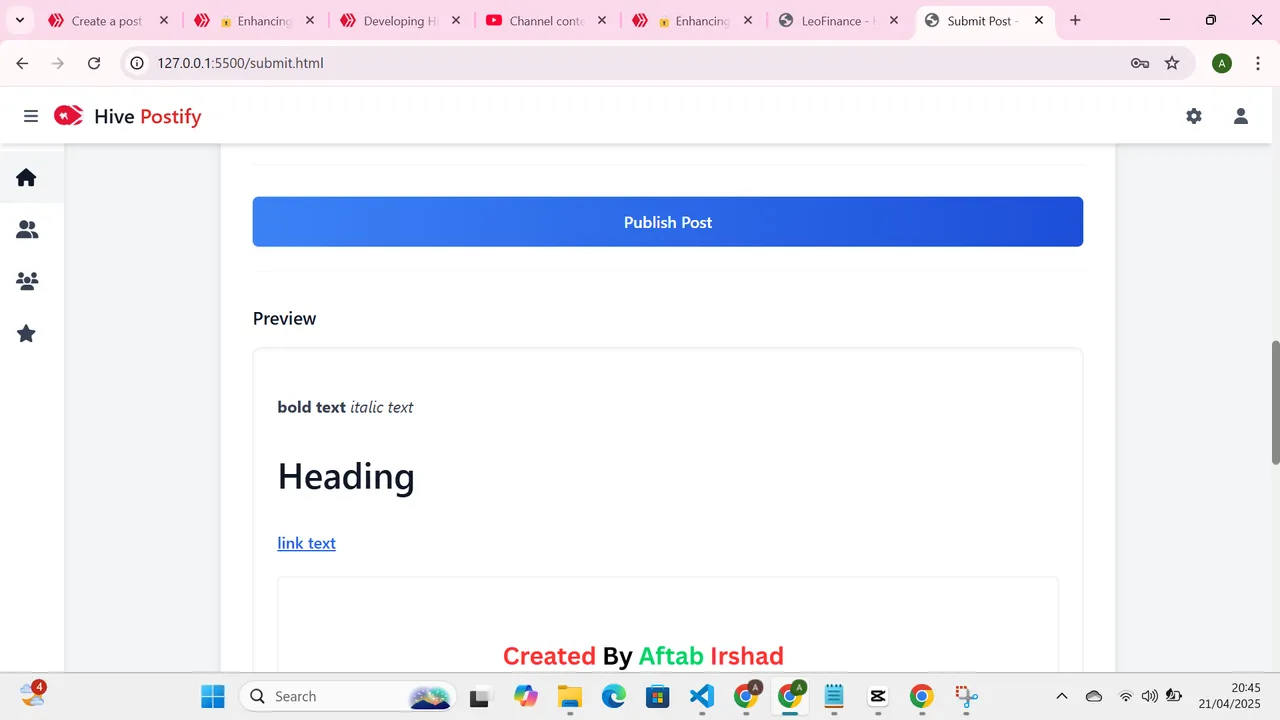Viewport: 1280px width, 720px height.
Task: Check the battery status icon
Action: (x=1174, y=696)
